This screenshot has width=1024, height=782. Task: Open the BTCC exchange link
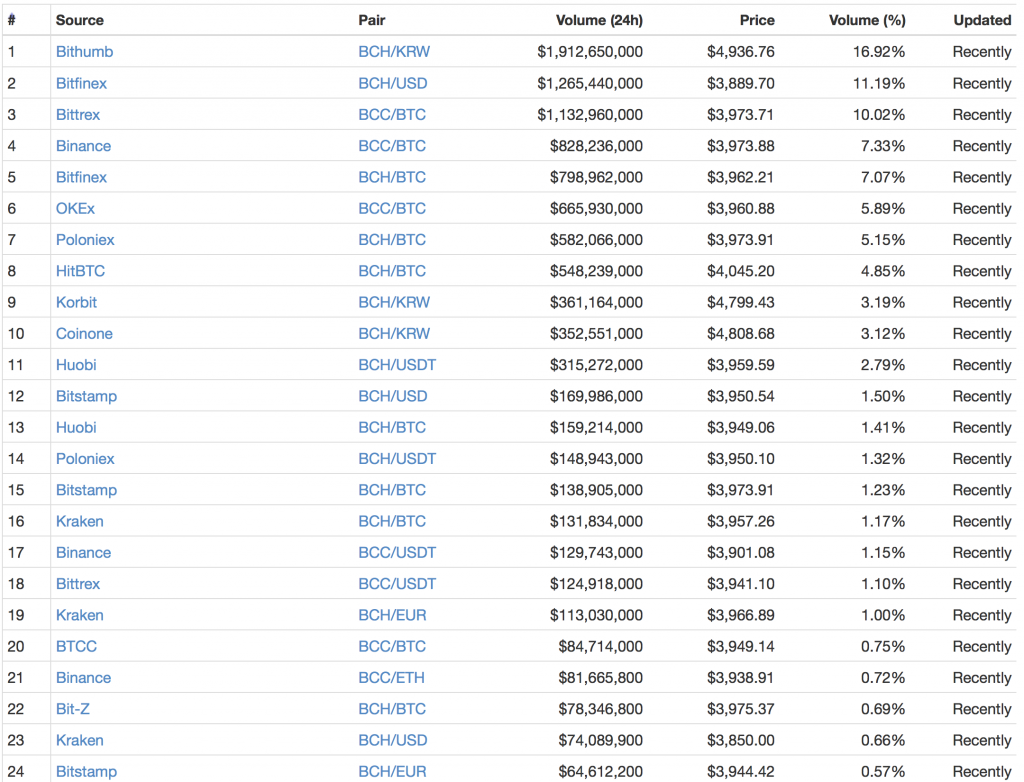(76, 647)
